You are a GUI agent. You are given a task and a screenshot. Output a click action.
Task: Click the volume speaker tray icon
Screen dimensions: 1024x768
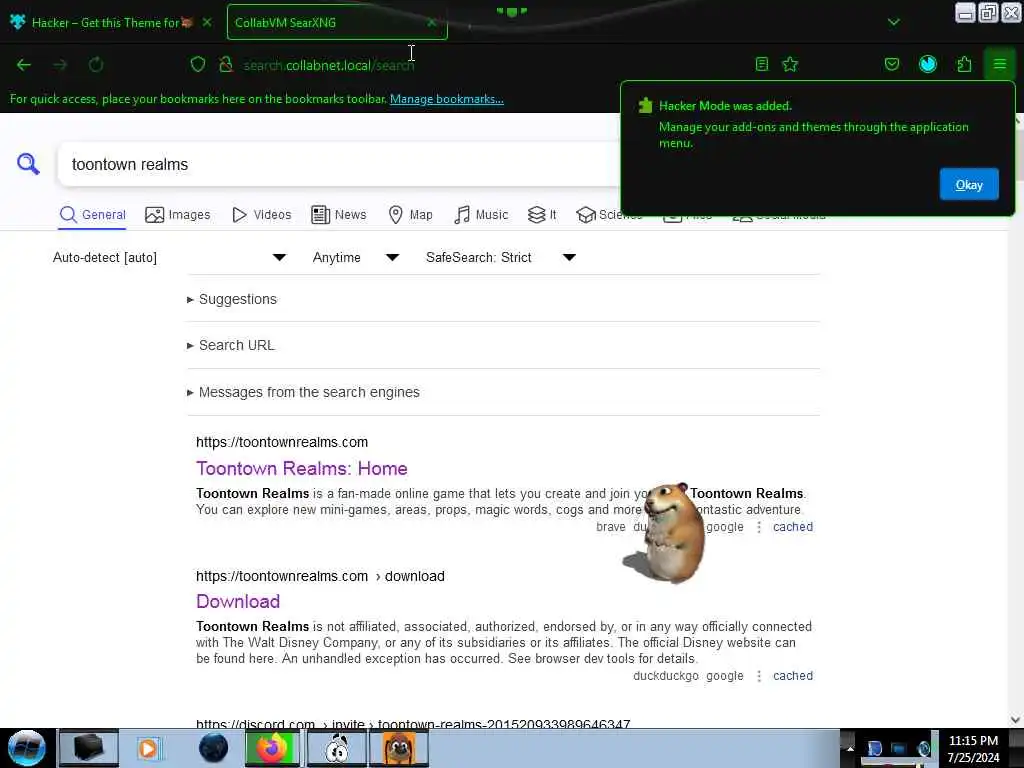[x=923, y=749]
